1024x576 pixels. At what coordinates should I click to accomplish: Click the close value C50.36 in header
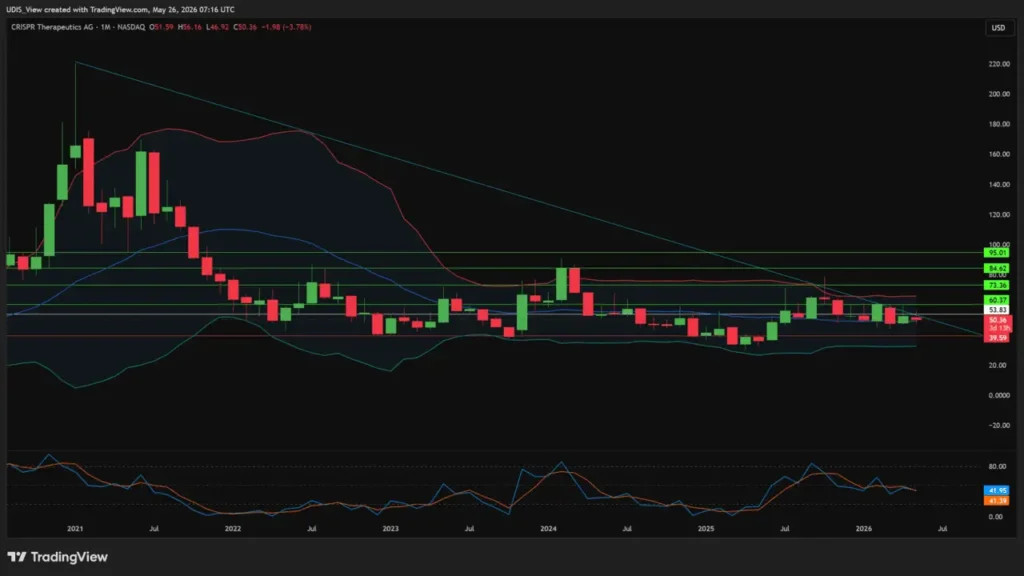[x=246, y=27]
